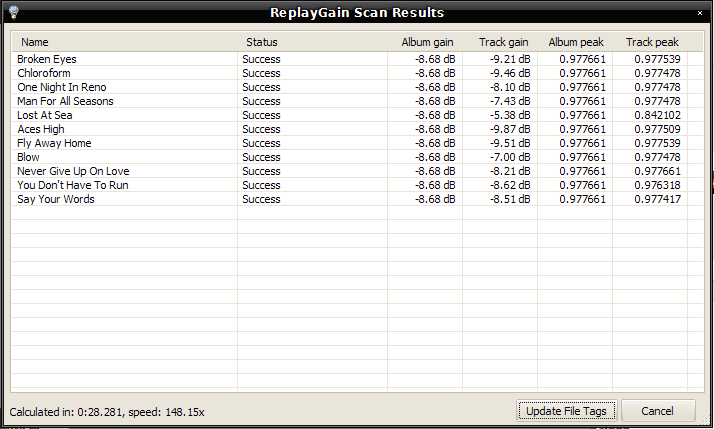Click album peak value for Blow row
The width and height of the screenshot is (714, 429).
tap(582, 157)
